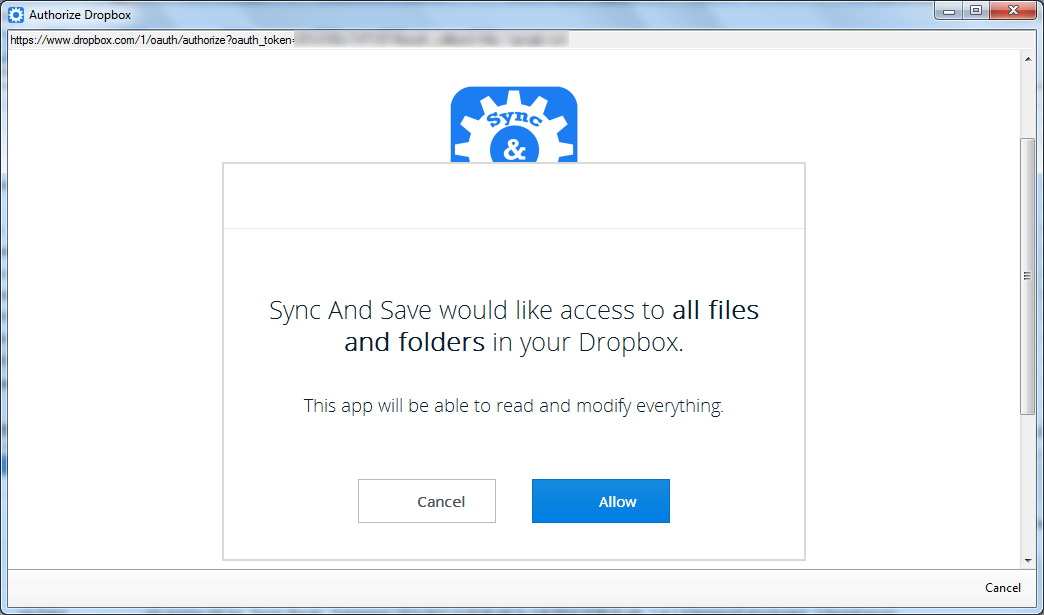Click the minimize window icon
Screen dimensions: 1044x615
click(947, 10)
